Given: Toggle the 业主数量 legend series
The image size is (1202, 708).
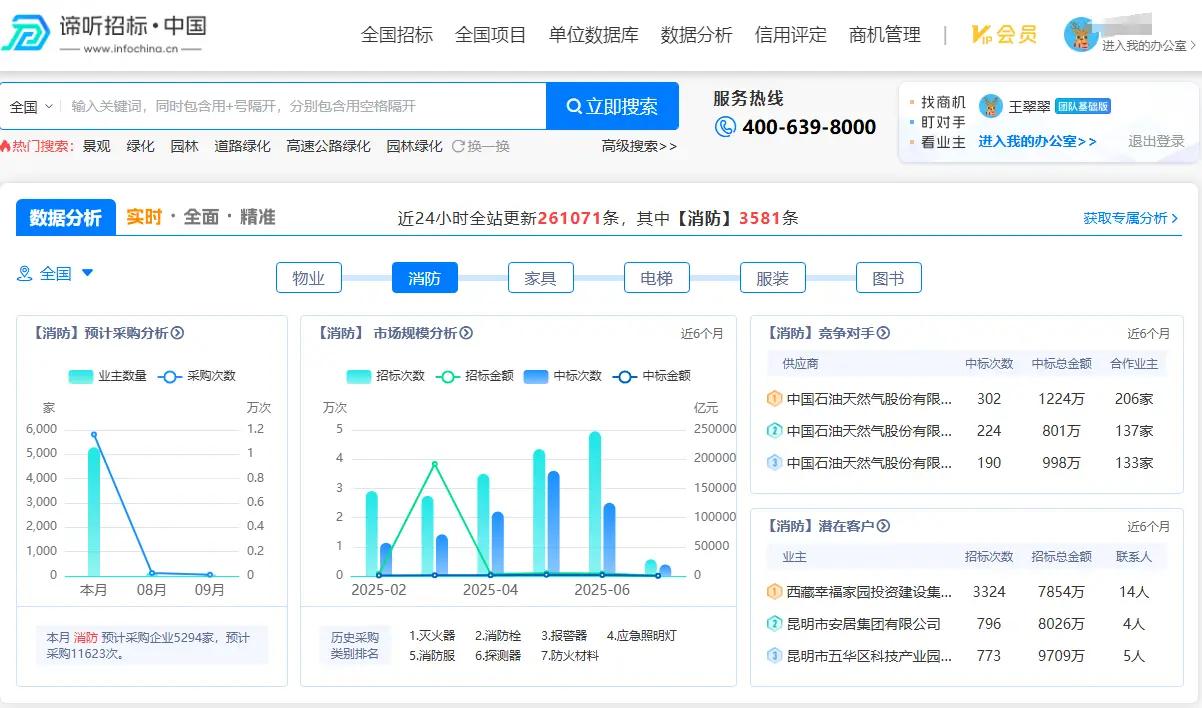Looking at the screenshot, I should point(107,376).
